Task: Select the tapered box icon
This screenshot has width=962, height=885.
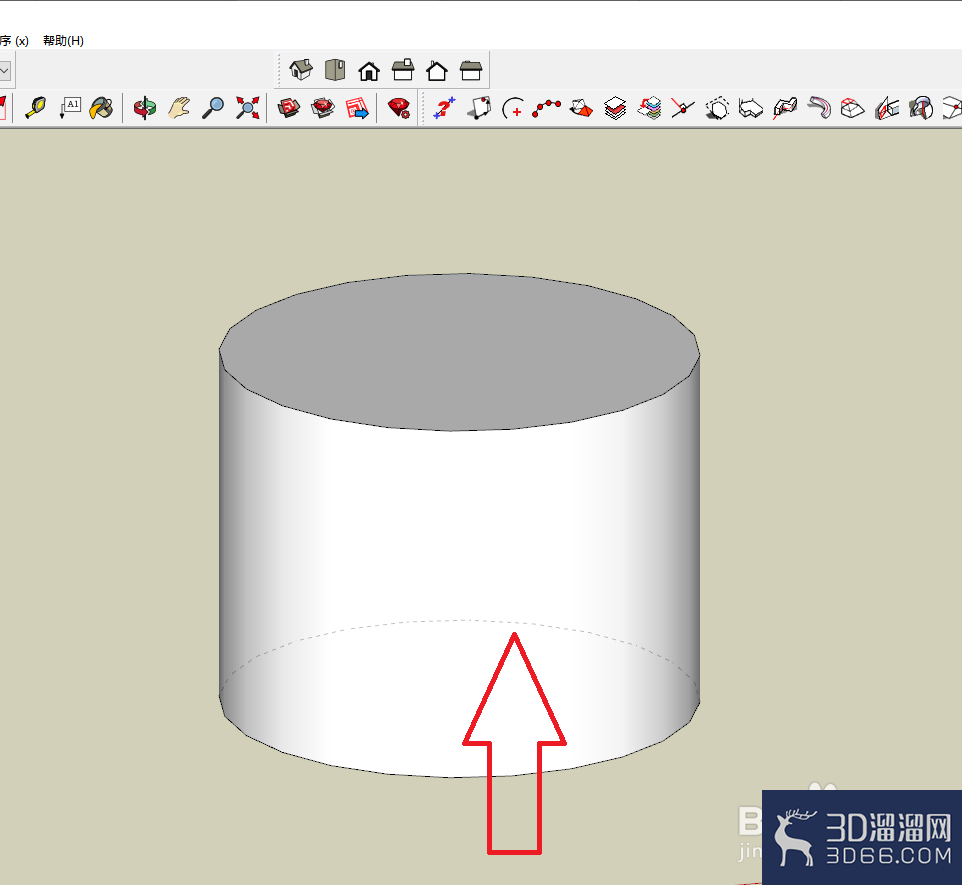Action: (x=852, y=108)
